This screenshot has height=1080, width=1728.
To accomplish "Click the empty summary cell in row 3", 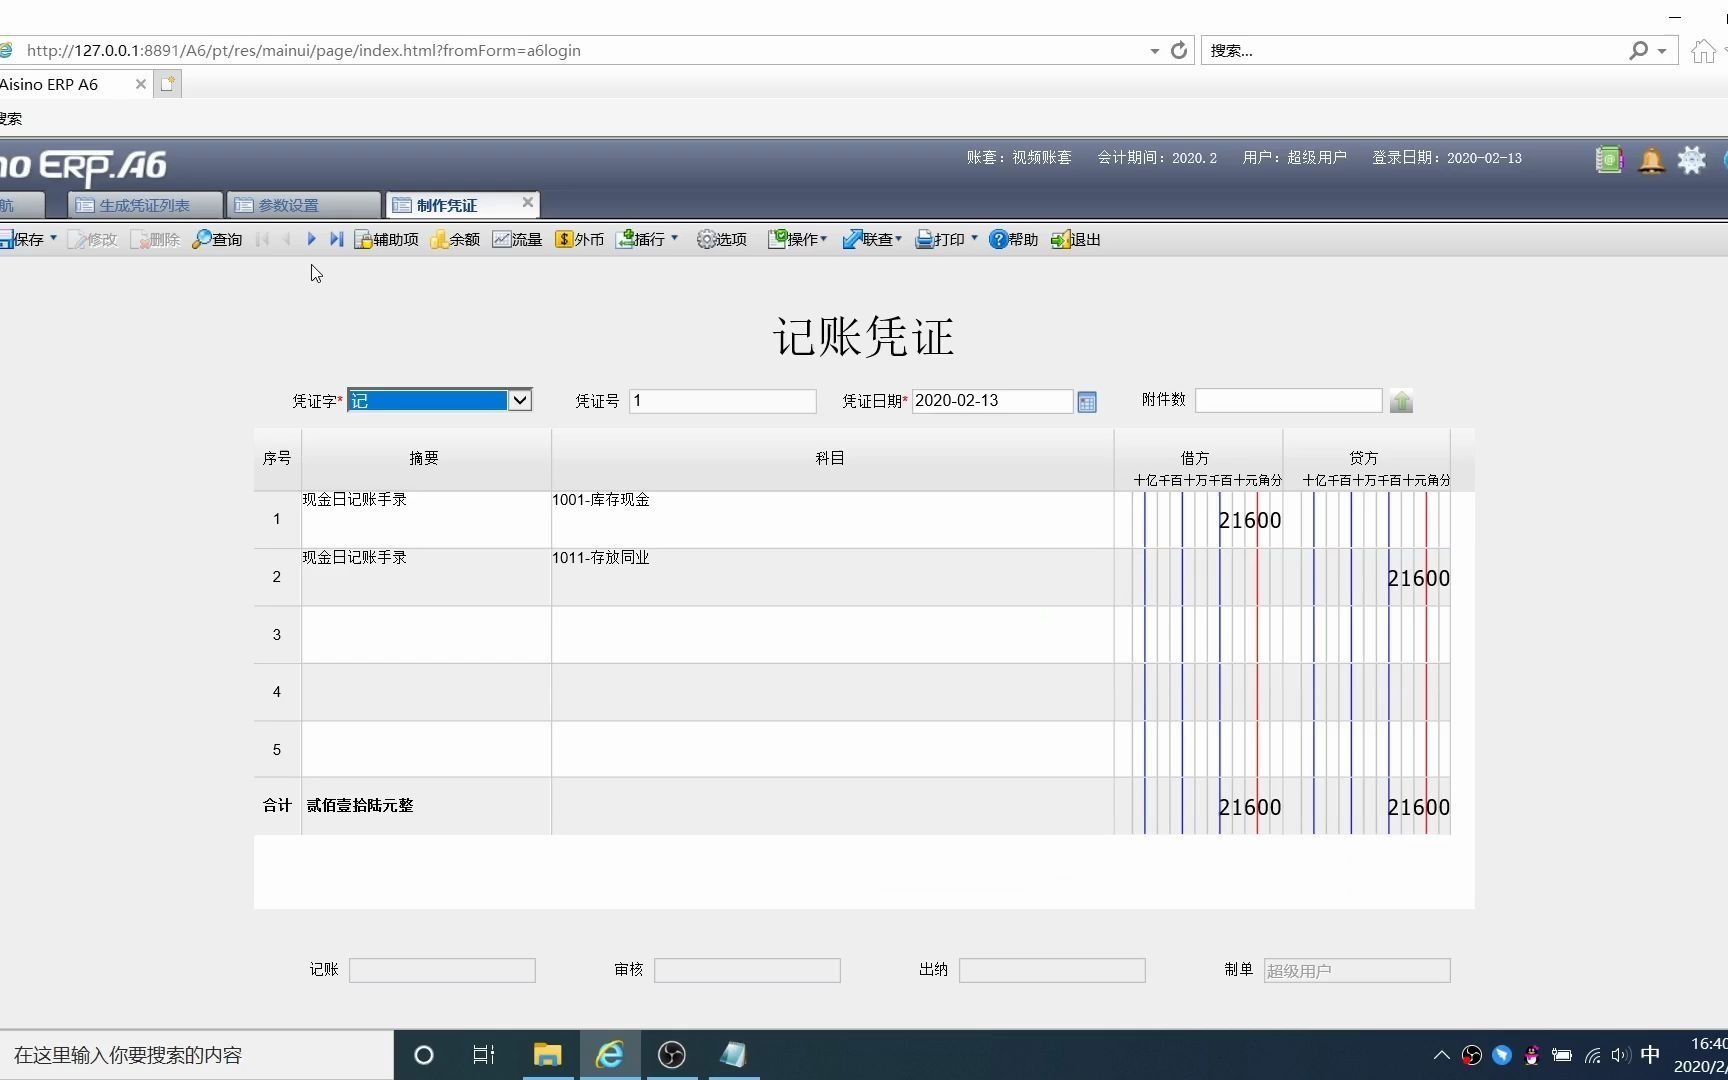I will [426, 634].
